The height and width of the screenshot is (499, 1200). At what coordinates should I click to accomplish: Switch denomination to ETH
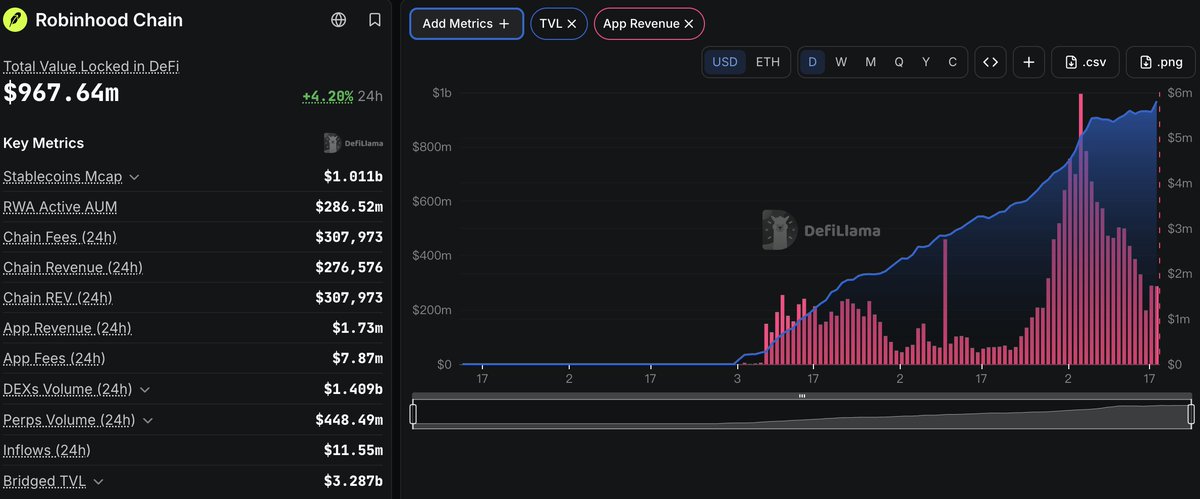767,62
